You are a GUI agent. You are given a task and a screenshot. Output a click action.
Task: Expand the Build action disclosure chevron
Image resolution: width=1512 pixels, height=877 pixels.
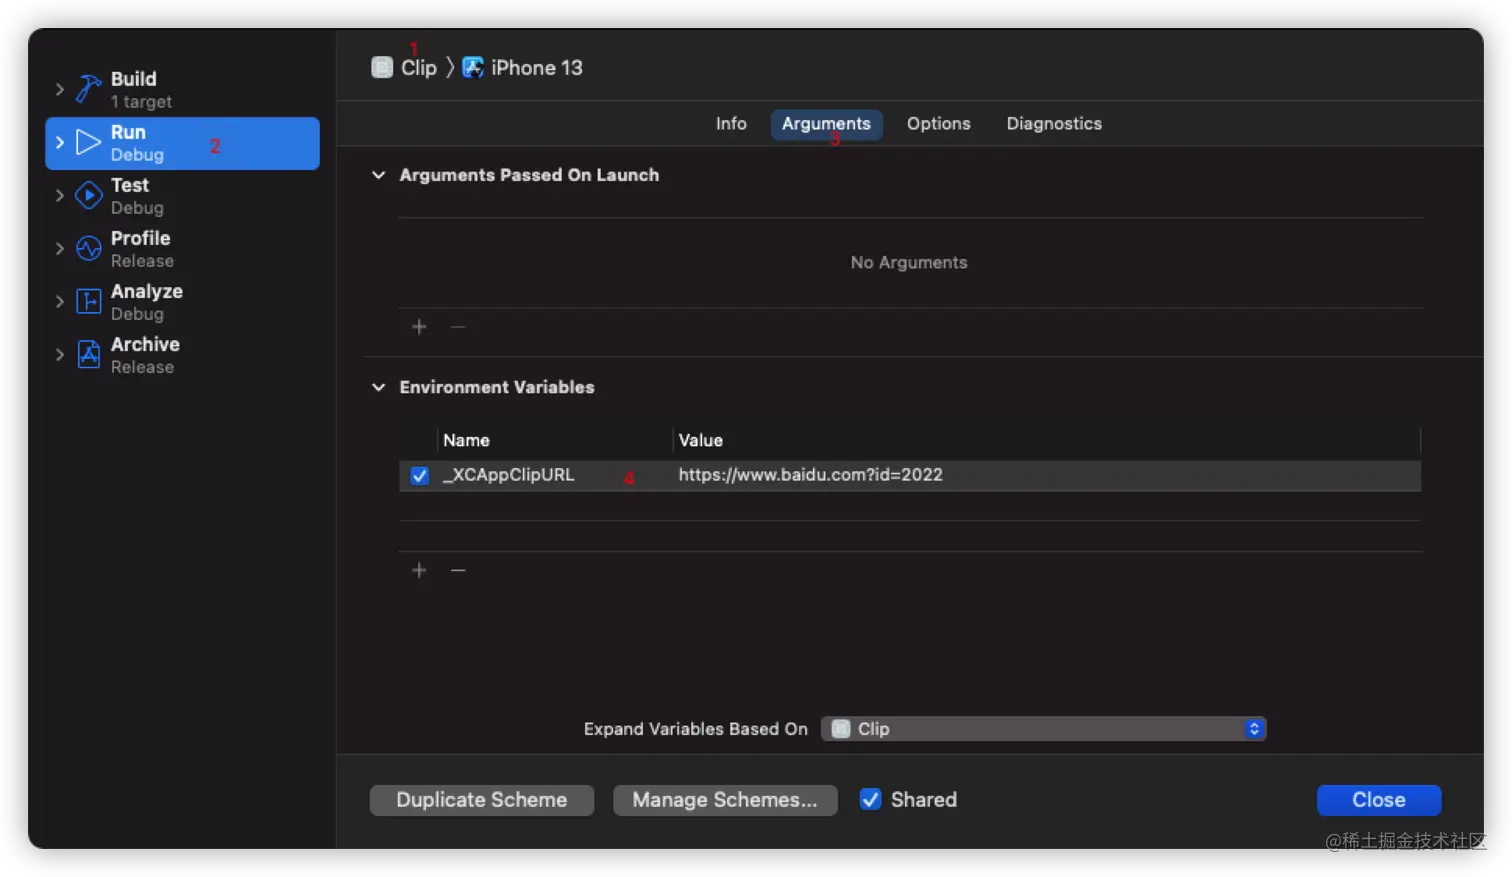point(60,89)
